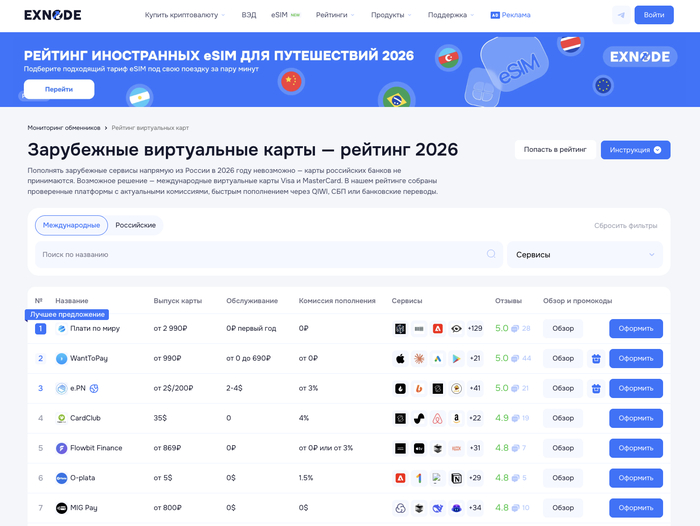The height and width of the screenshot is (526, 700).
Task: Switch to the Российские filter toggle
Action: [136, 225]
